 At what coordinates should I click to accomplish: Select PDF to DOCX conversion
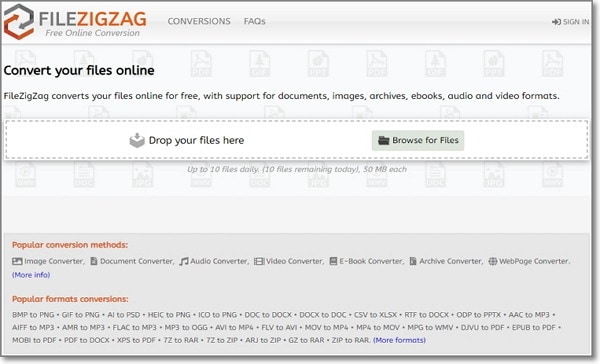tap(86, 340)
